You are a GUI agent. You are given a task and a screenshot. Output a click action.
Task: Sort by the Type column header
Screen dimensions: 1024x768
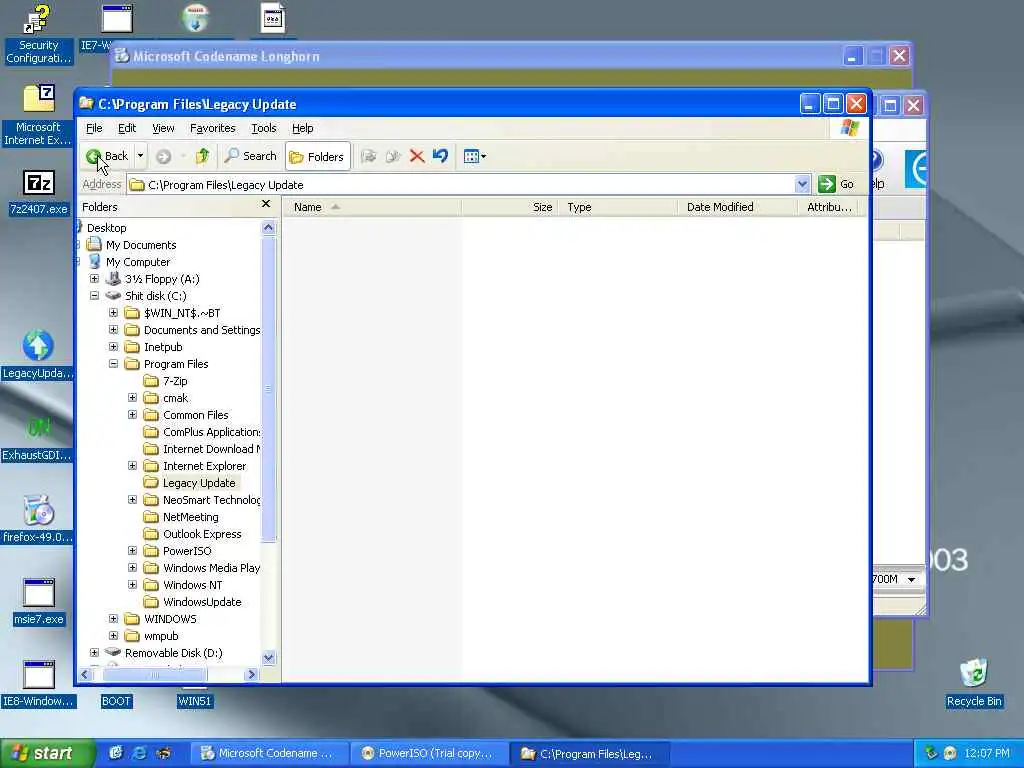point(617,207)
